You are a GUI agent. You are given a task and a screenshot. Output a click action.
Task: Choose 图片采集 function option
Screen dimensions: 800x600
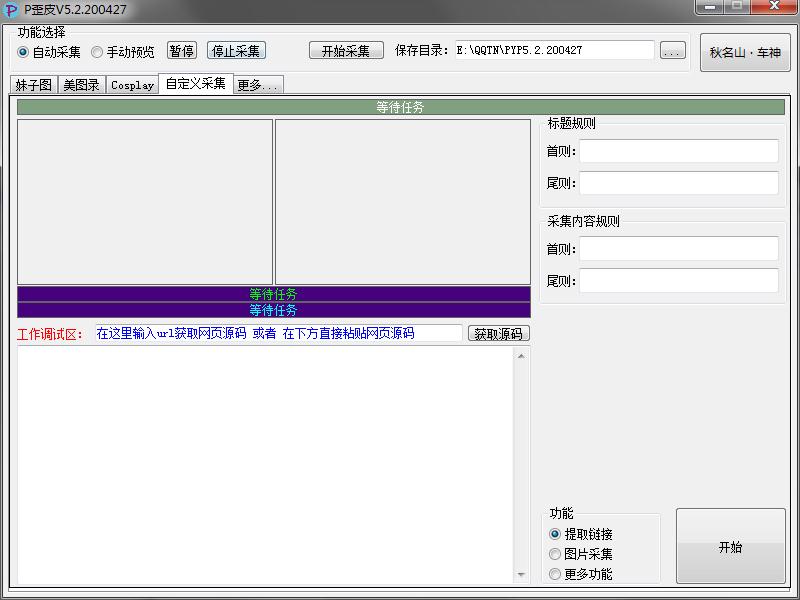tap(555, 554)
